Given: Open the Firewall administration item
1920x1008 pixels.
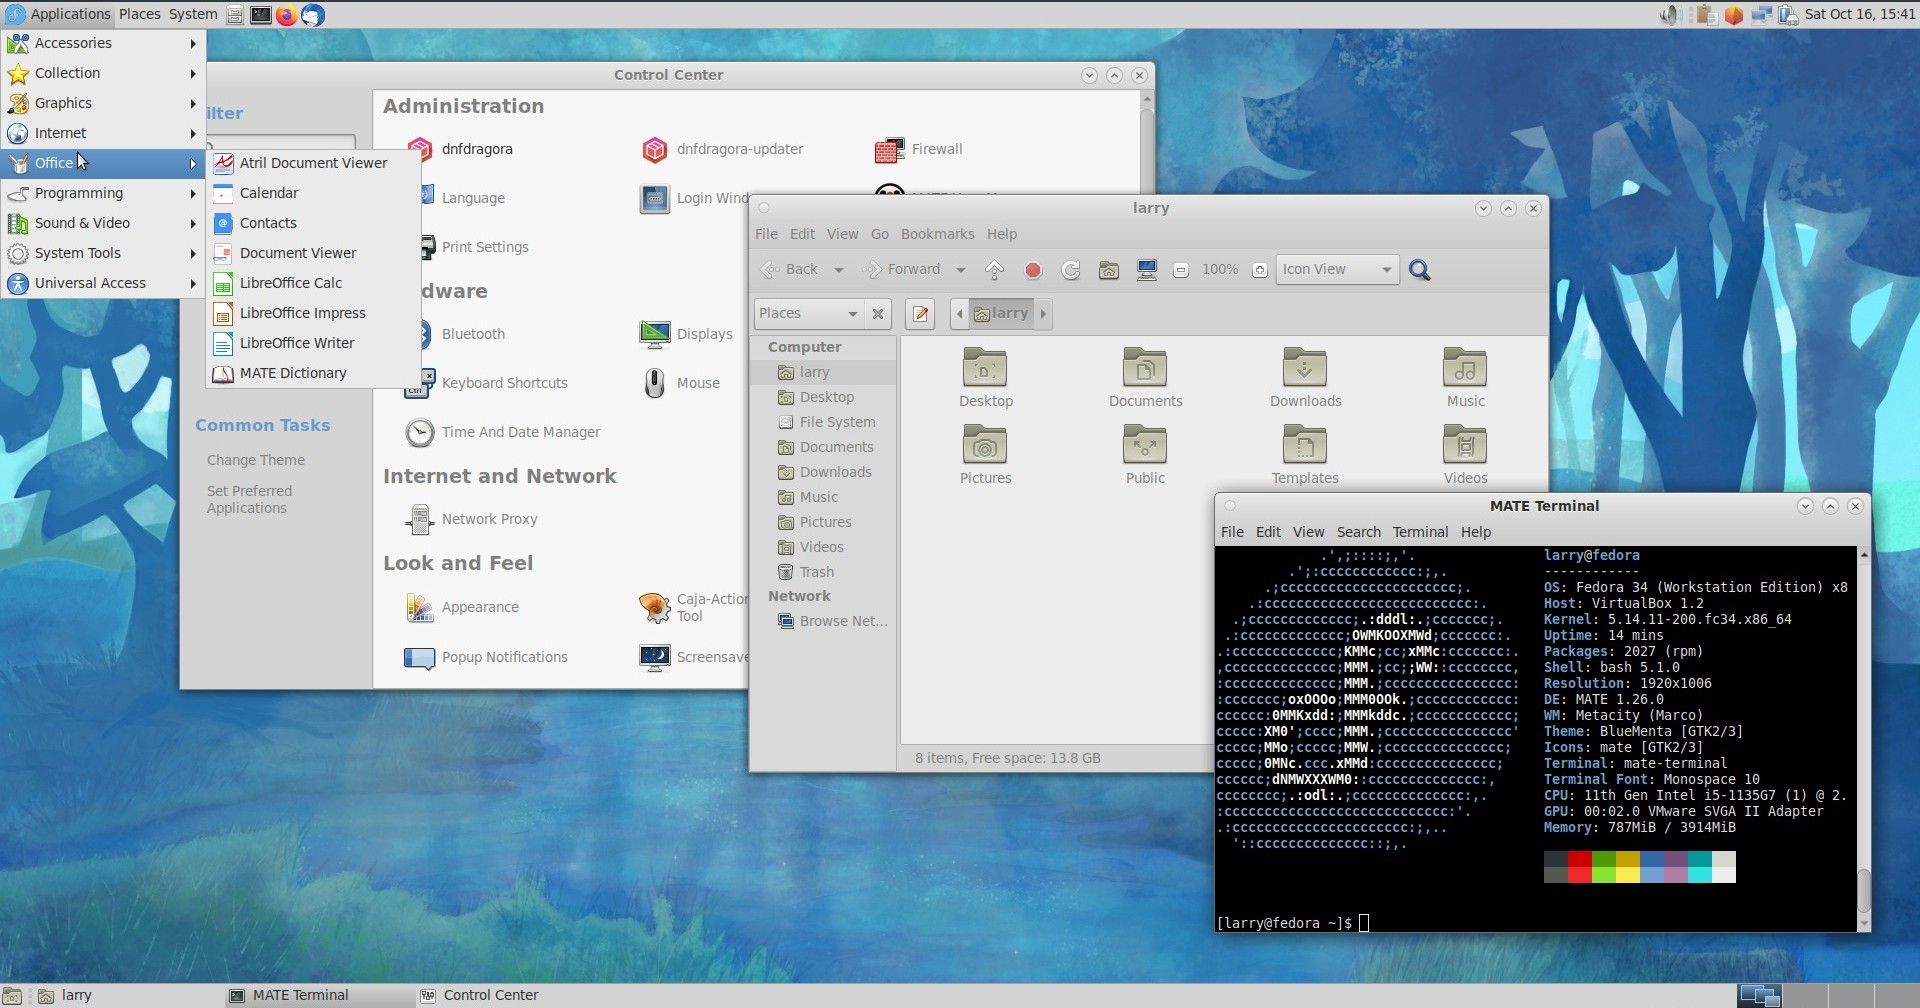Looking at the screenshot, I should (918, 150).
